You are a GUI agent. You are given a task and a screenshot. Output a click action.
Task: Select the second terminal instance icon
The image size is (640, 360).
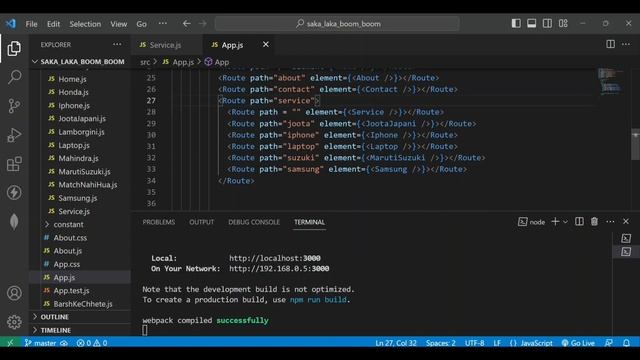click(626, 251)
